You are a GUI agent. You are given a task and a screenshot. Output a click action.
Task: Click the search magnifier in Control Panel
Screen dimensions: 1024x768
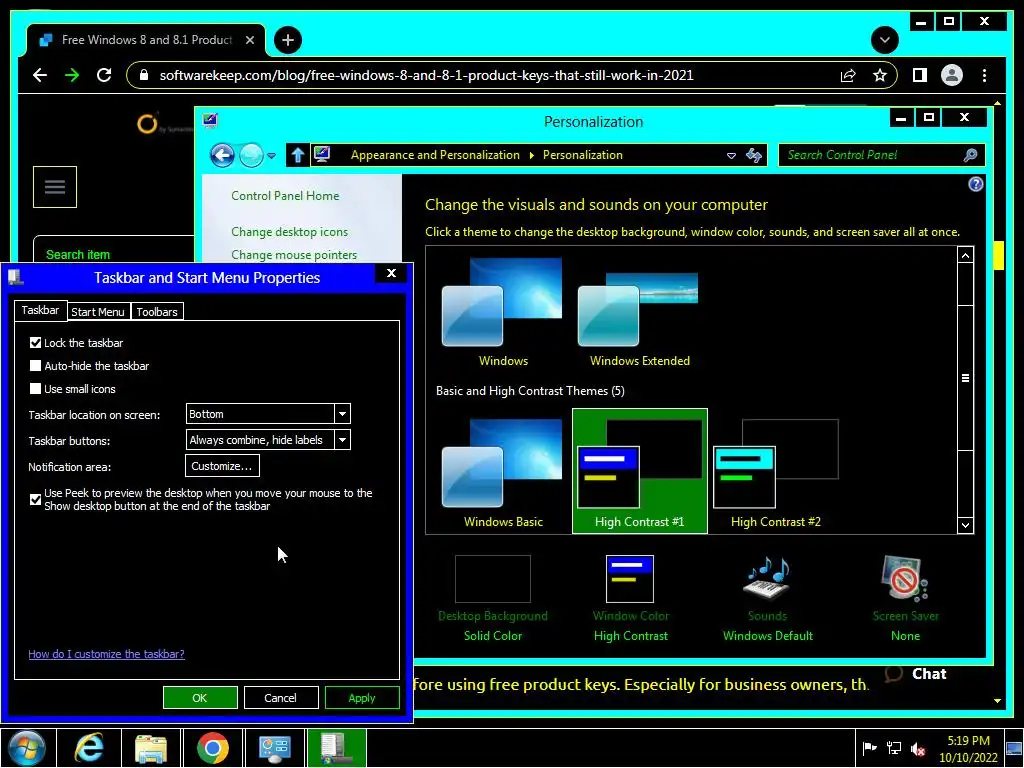coord(970,155)
